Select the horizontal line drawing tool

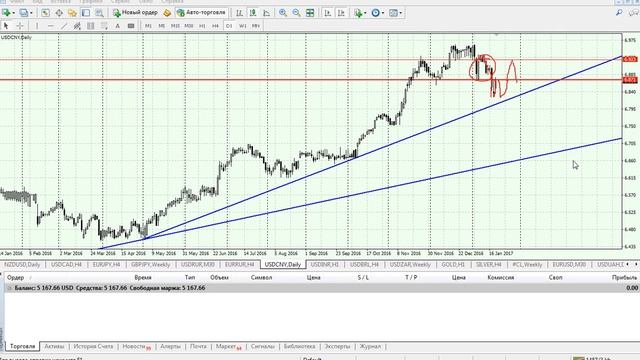(50, 26)
